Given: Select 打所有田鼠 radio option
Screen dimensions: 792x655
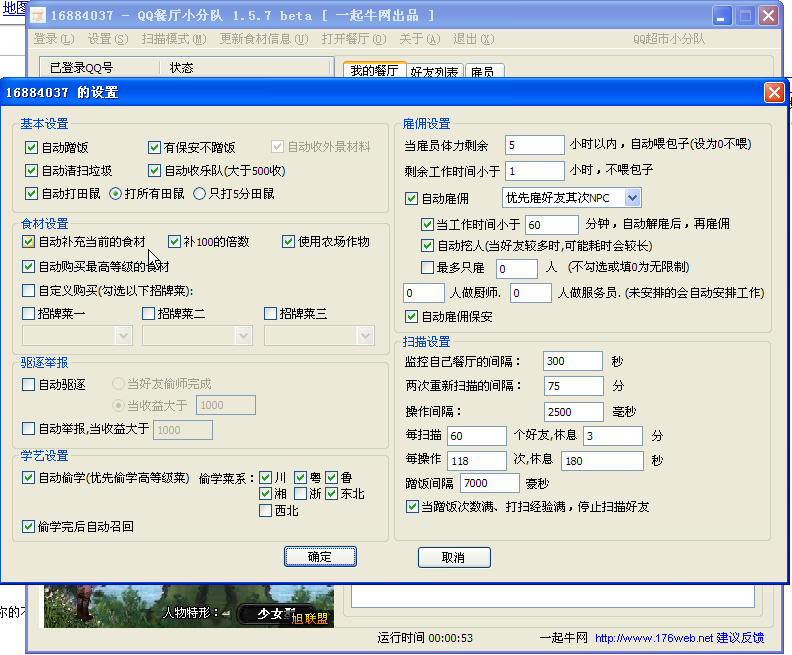Looking at the screenshot, I should click(x=116, y=193).
